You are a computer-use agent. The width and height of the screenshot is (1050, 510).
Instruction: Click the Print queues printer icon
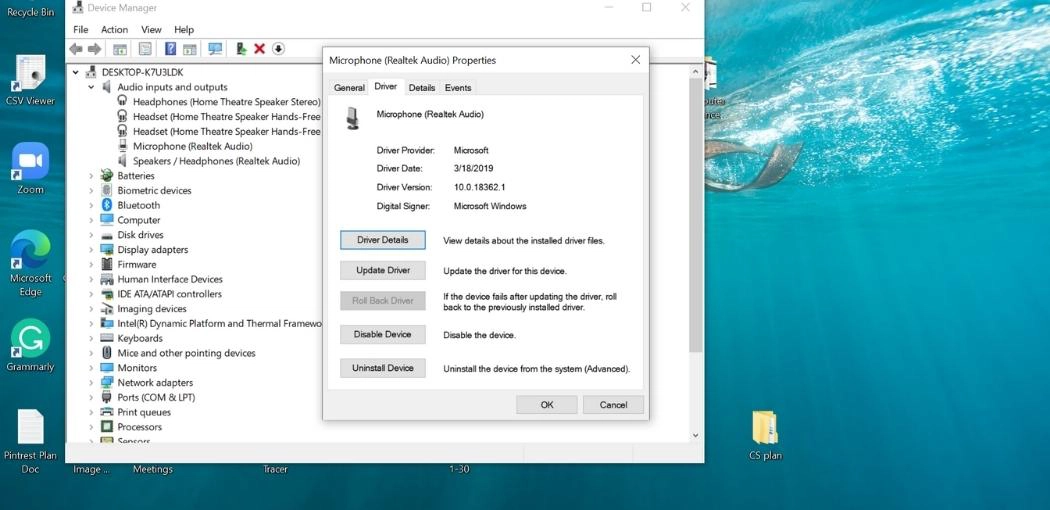[x=106, y=412]
